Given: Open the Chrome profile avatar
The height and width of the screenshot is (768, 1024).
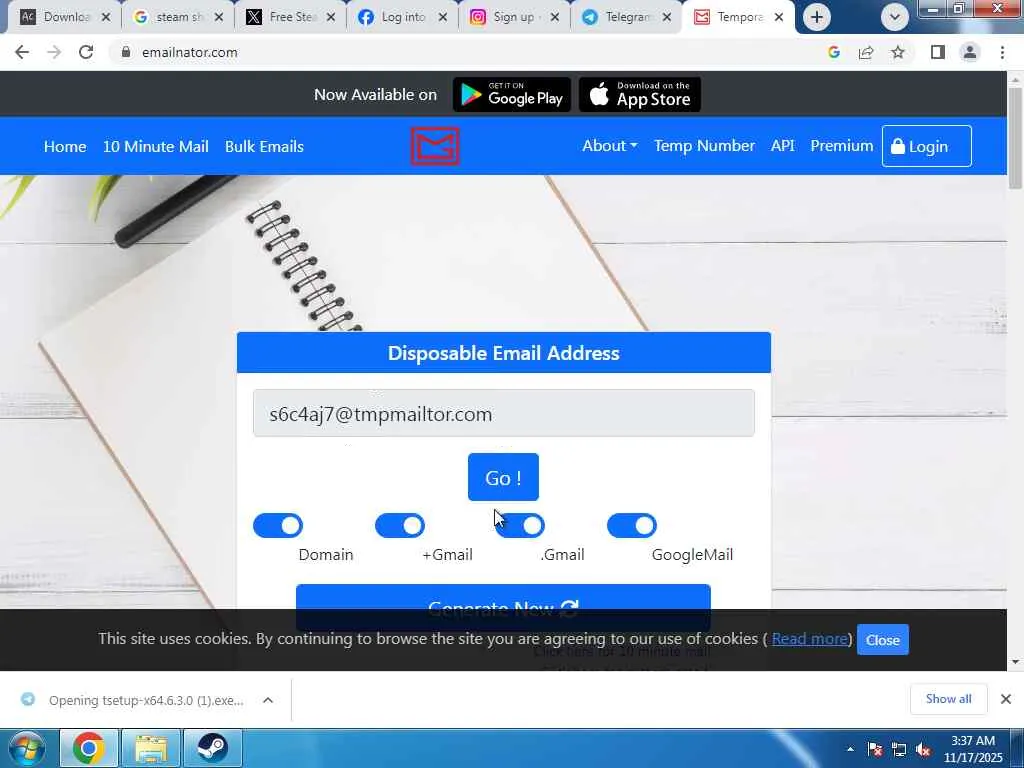Looking at the screenshot, I should pyautogui.click(x=970, y=52).
